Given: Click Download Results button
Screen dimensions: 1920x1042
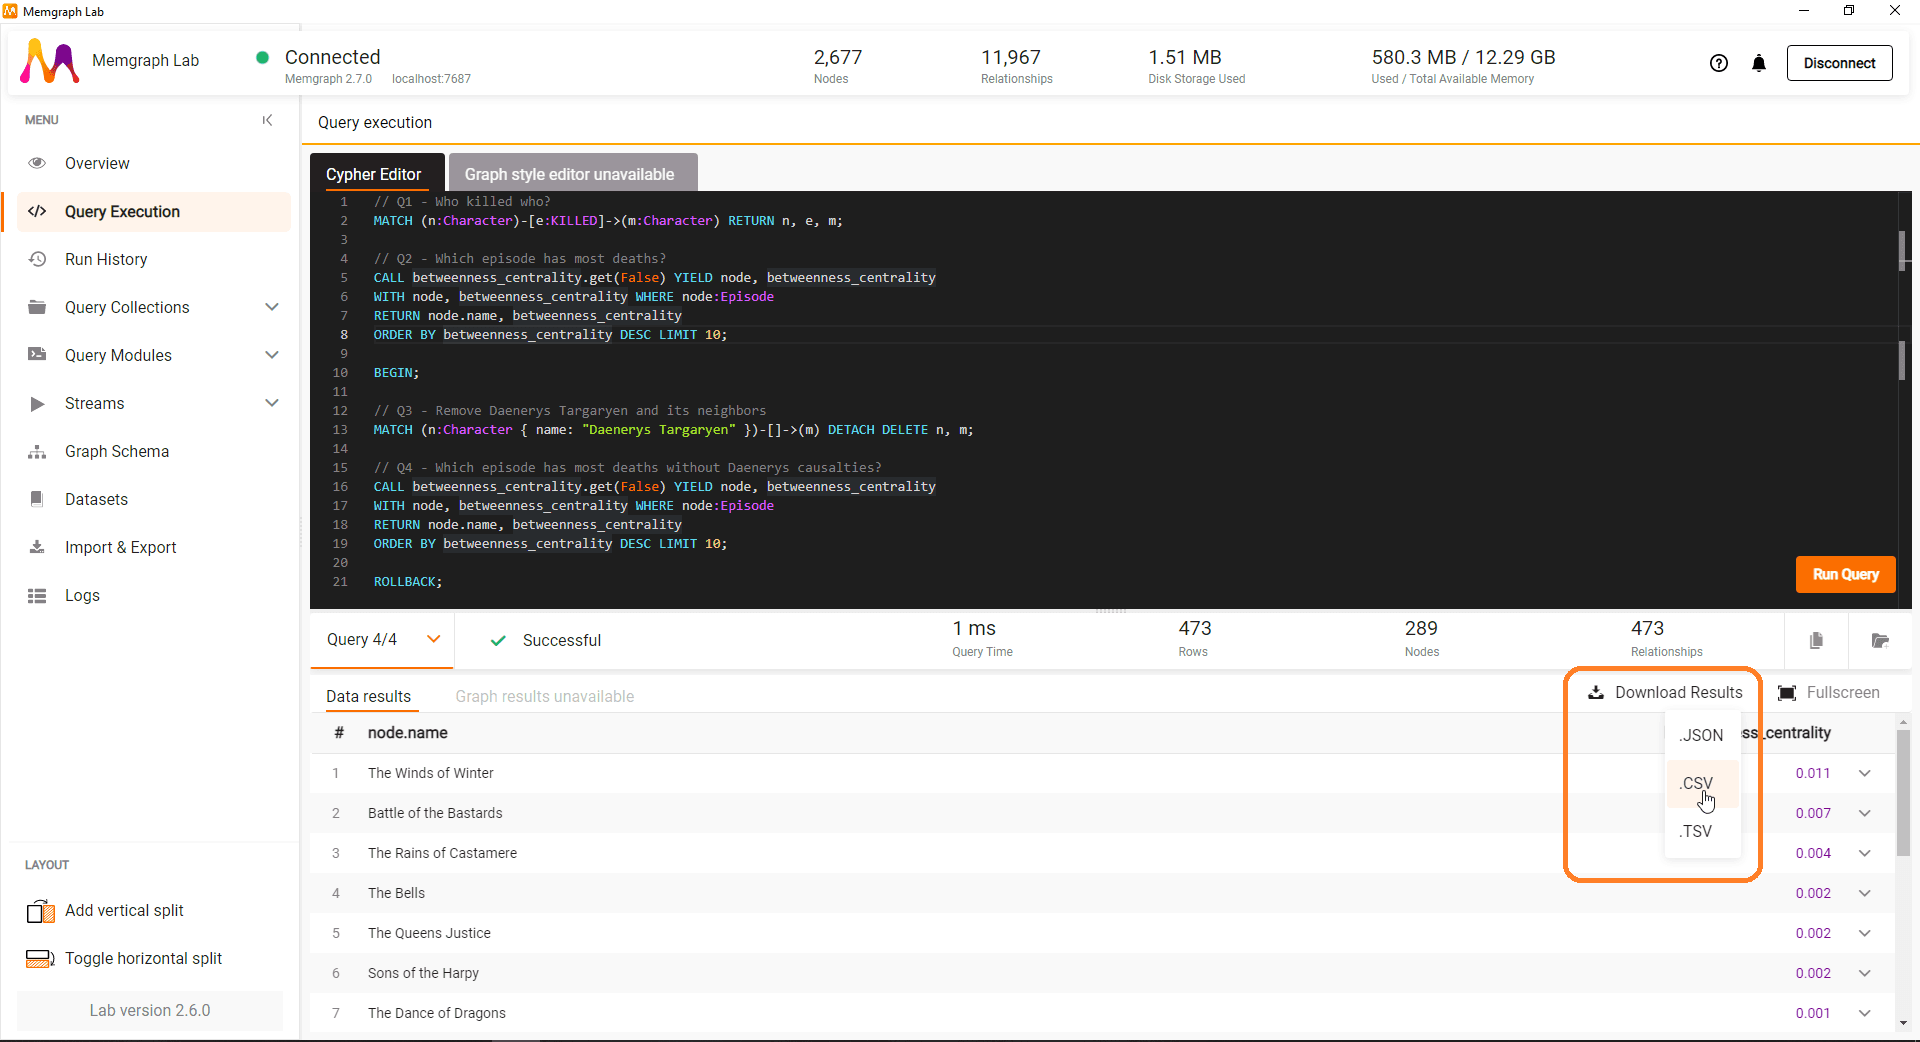Looking at the screenshot, I should pyautogui.click(x=1665, y=692).
